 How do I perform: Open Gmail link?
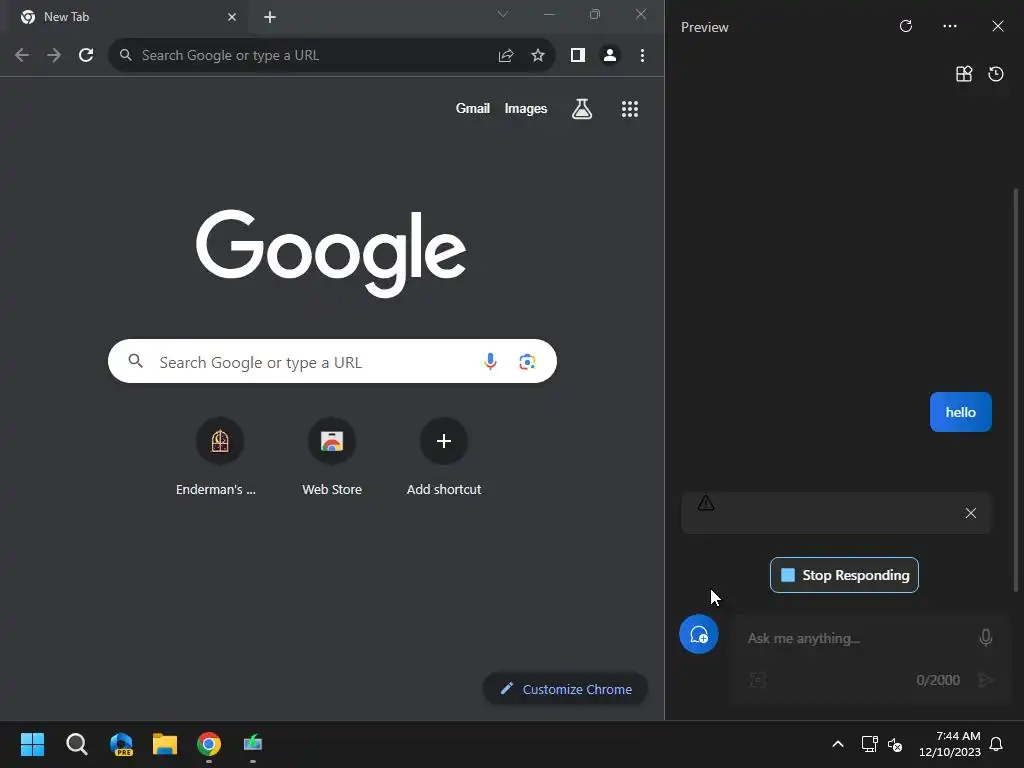472,108
